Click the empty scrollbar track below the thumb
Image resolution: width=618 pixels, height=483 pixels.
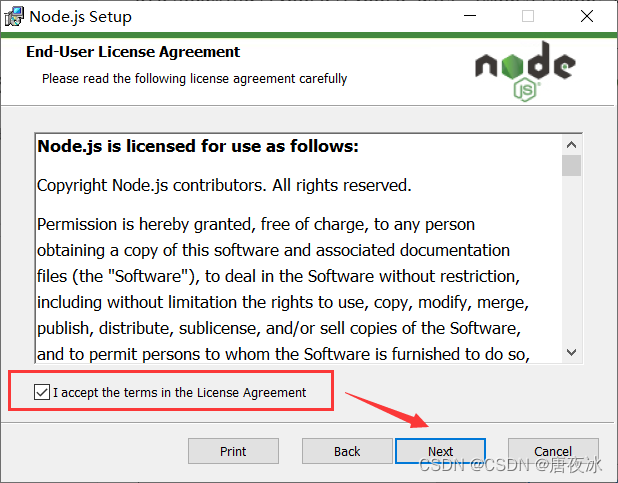tap(571, 259)
